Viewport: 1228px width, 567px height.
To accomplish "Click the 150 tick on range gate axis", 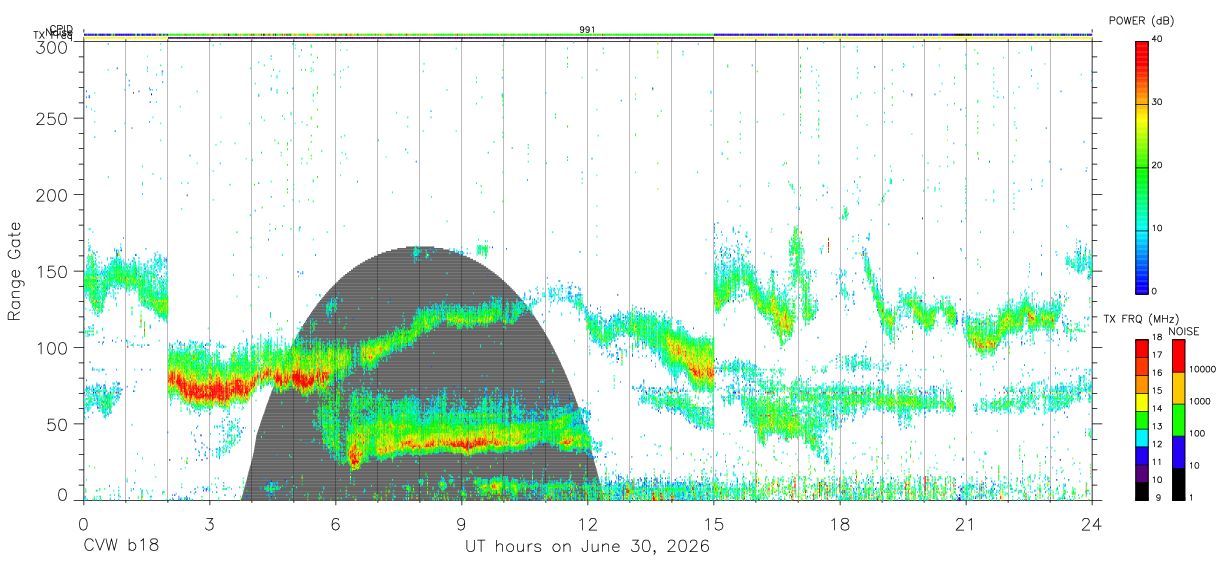I will pyautogui.click(x=52, y=271).
